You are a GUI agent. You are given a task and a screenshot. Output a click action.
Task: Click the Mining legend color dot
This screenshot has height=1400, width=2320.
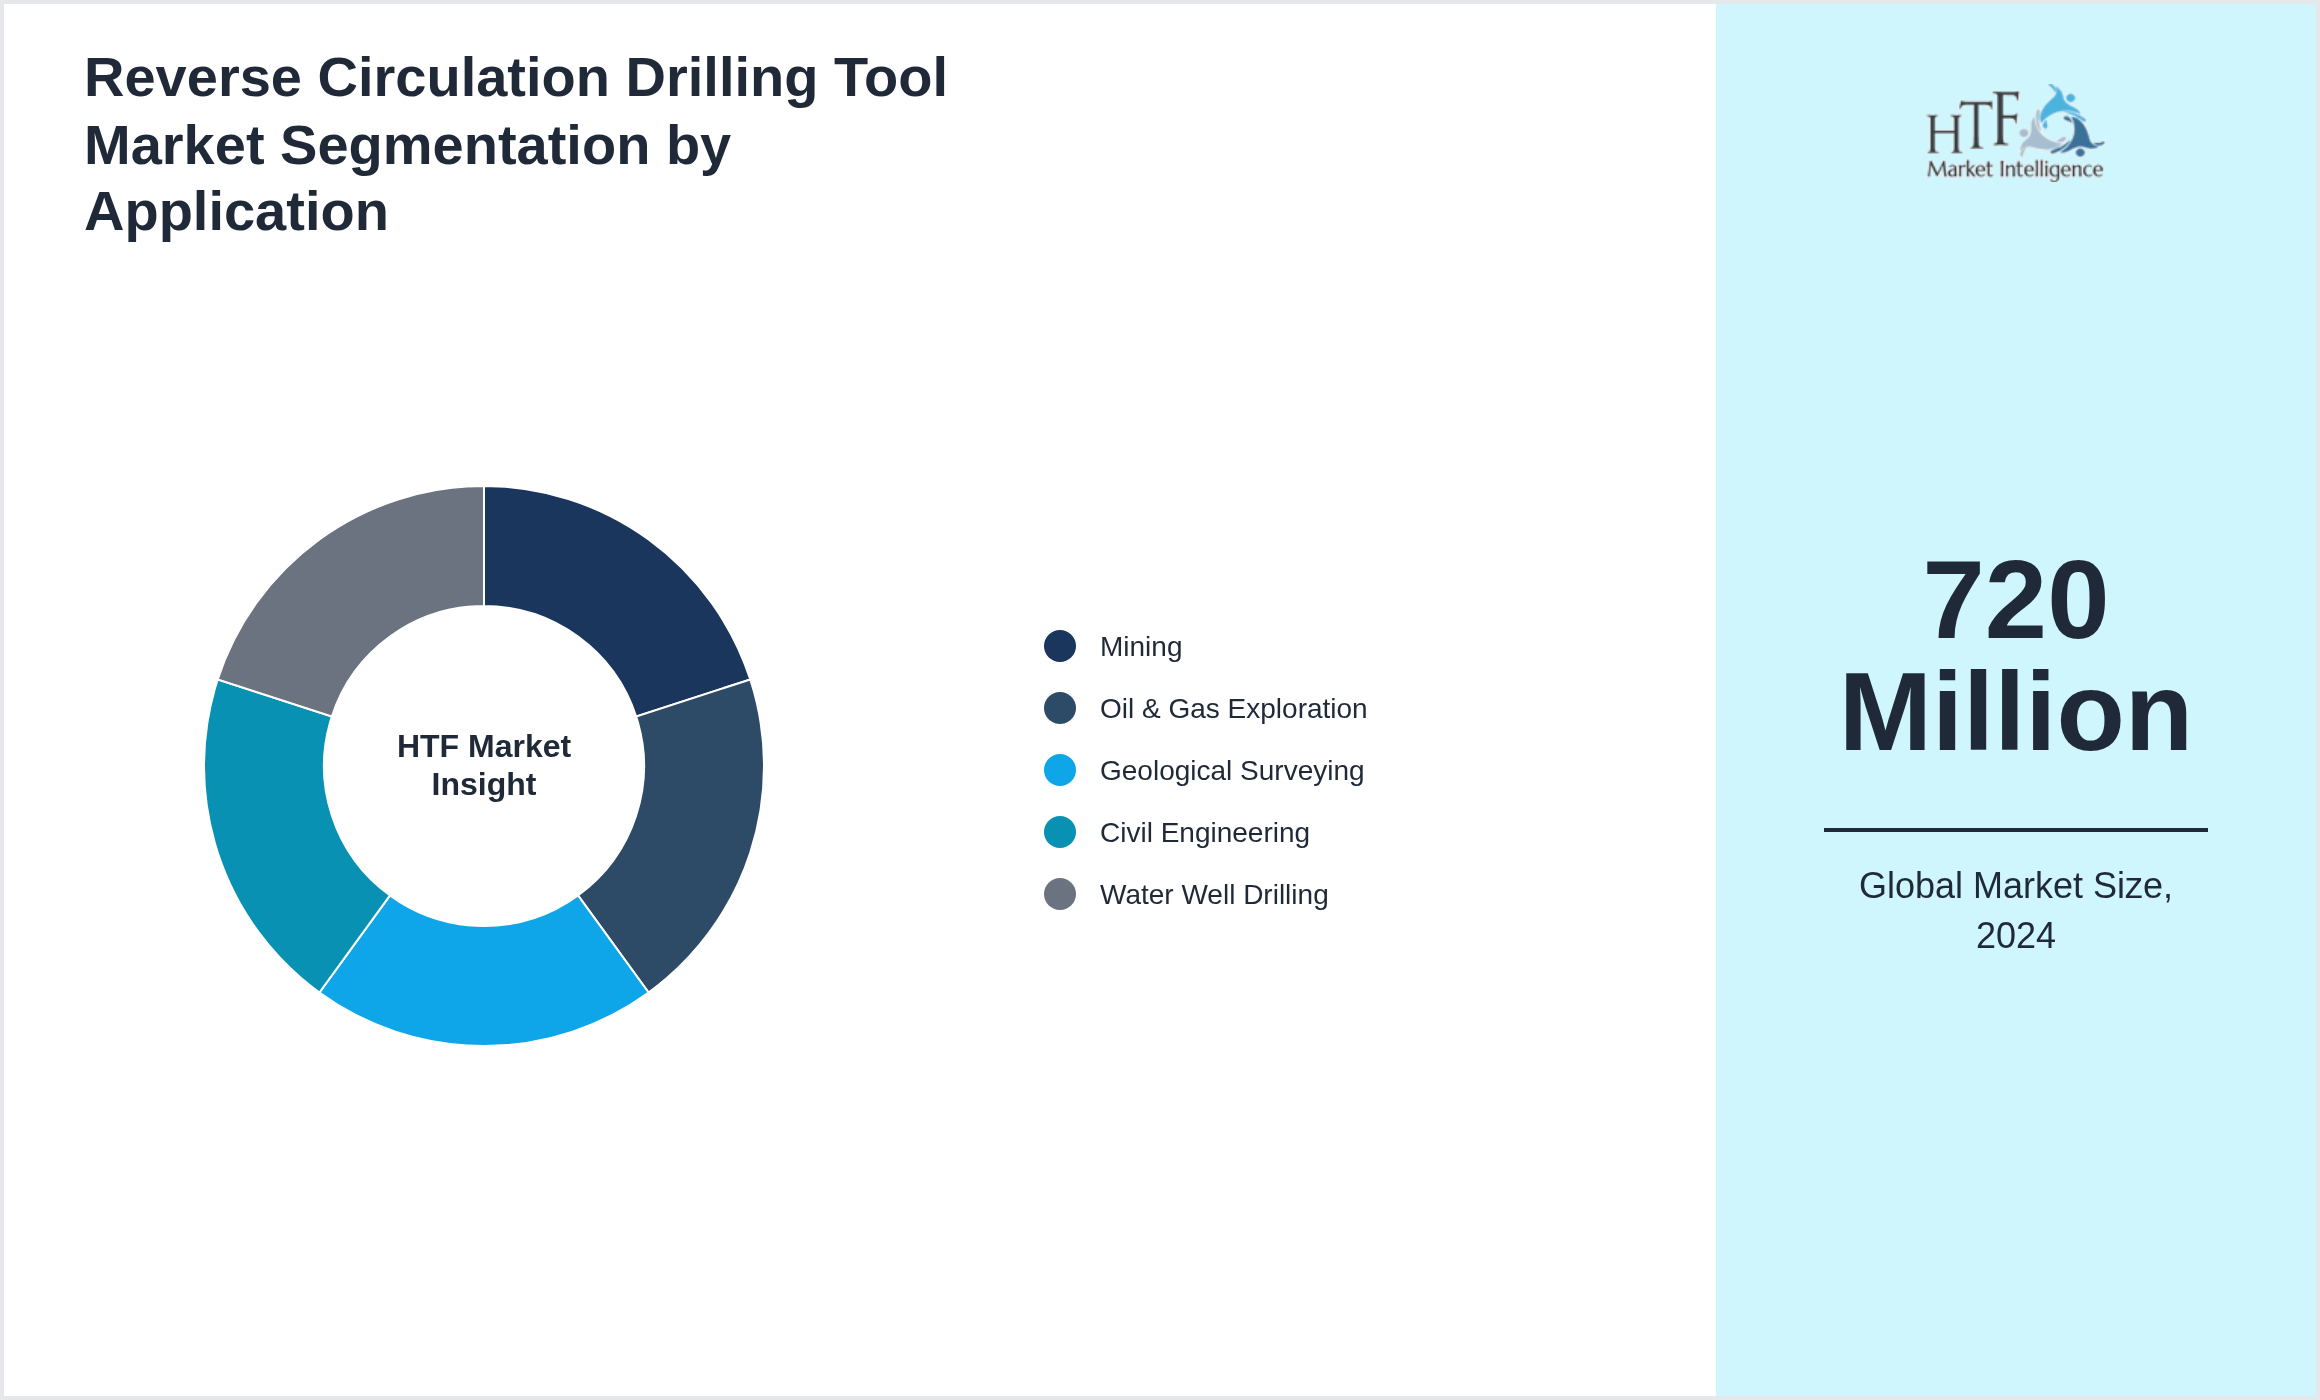[1059, 646]
